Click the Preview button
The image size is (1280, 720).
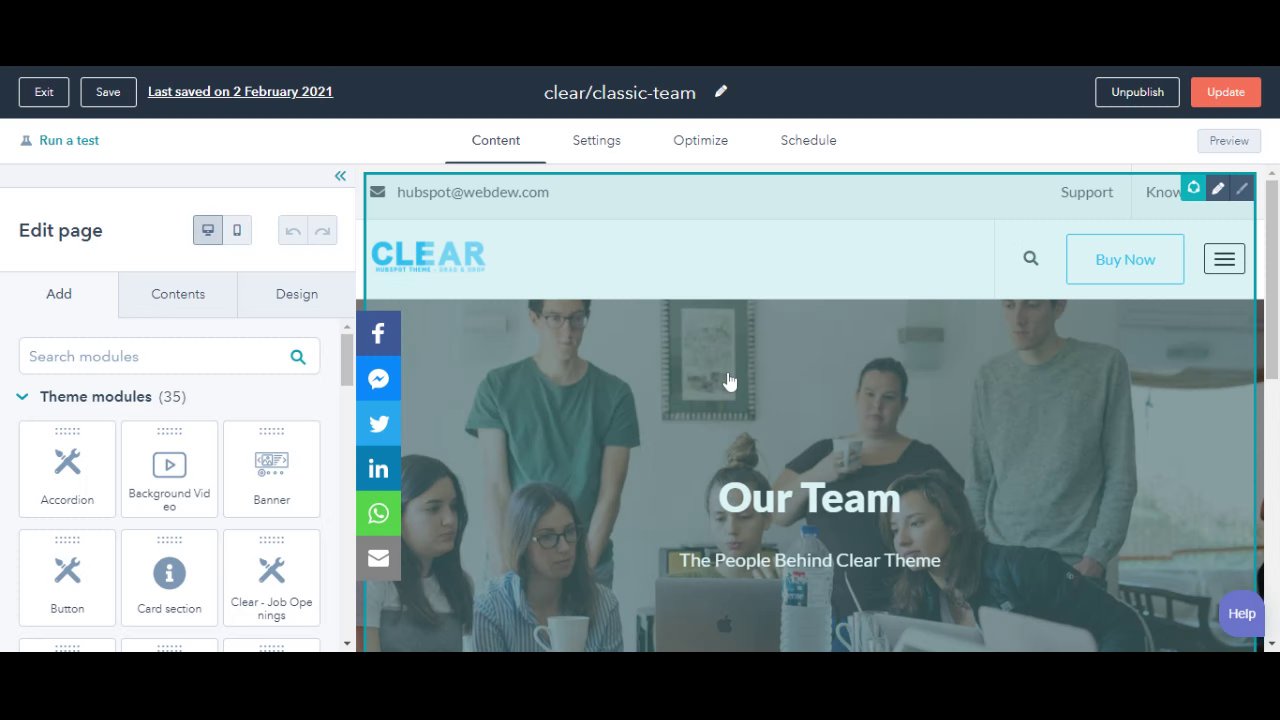point(1229,141)
